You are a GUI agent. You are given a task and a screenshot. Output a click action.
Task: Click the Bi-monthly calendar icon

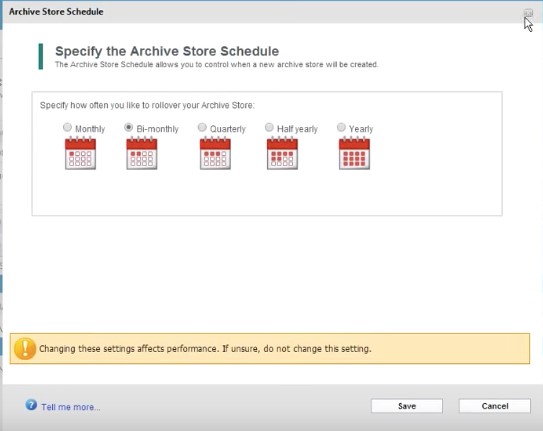click(142, 153)
